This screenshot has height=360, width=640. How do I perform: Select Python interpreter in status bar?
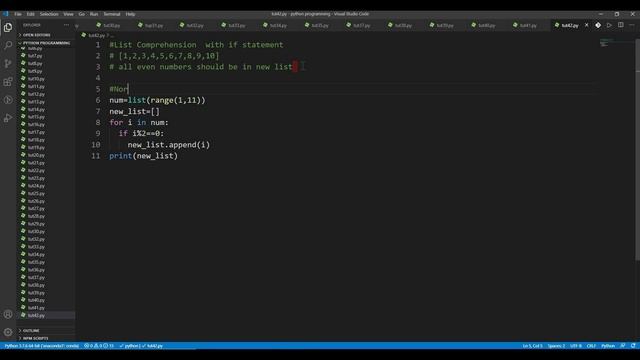click(42, 346)
